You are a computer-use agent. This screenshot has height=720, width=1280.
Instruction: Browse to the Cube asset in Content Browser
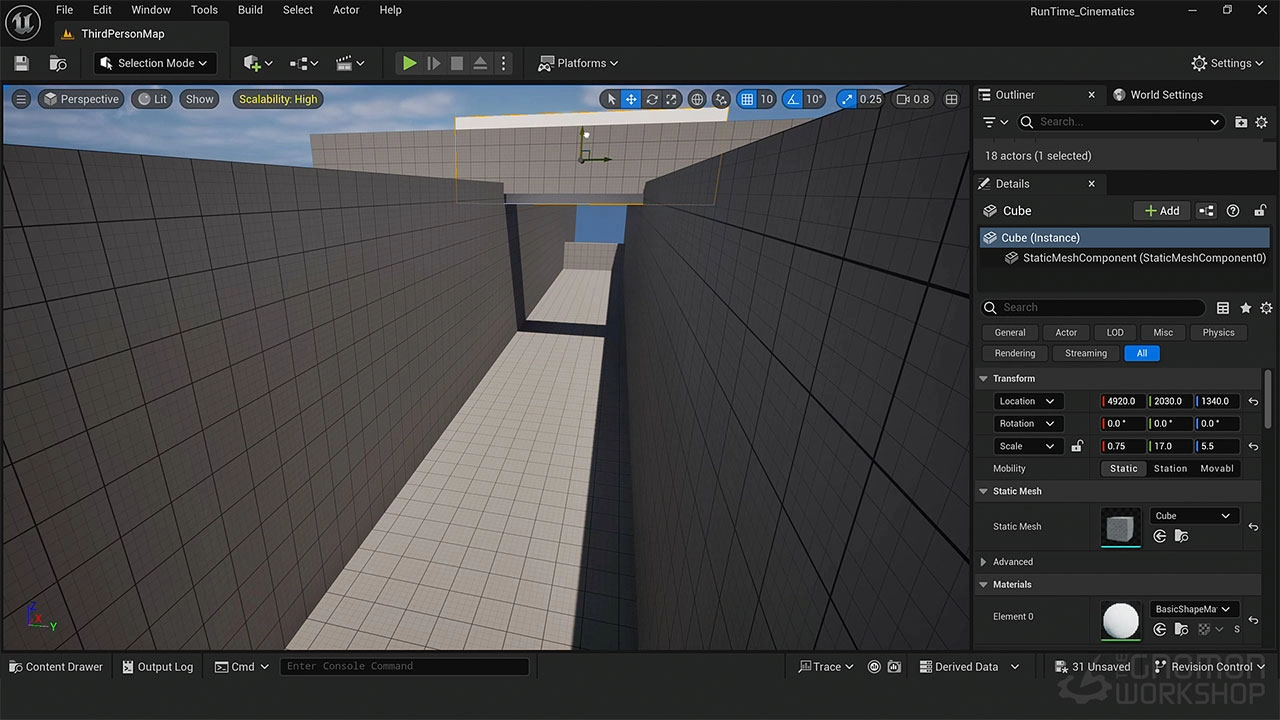coord(1182,536)
